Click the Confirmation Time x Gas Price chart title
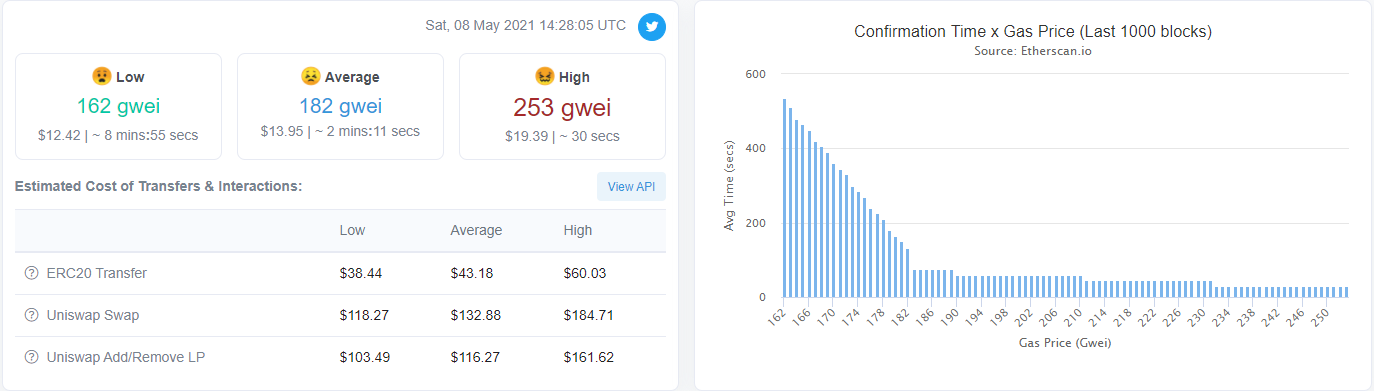This screenshot has width=1374, height=391. pos(1033,32)
